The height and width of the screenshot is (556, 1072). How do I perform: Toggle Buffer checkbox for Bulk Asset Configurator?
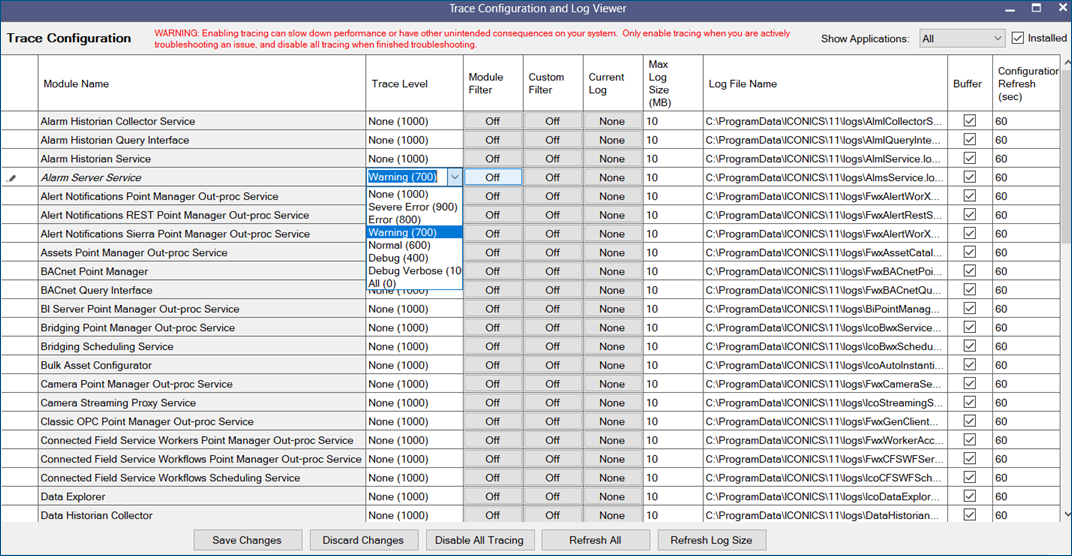point(969,365)
